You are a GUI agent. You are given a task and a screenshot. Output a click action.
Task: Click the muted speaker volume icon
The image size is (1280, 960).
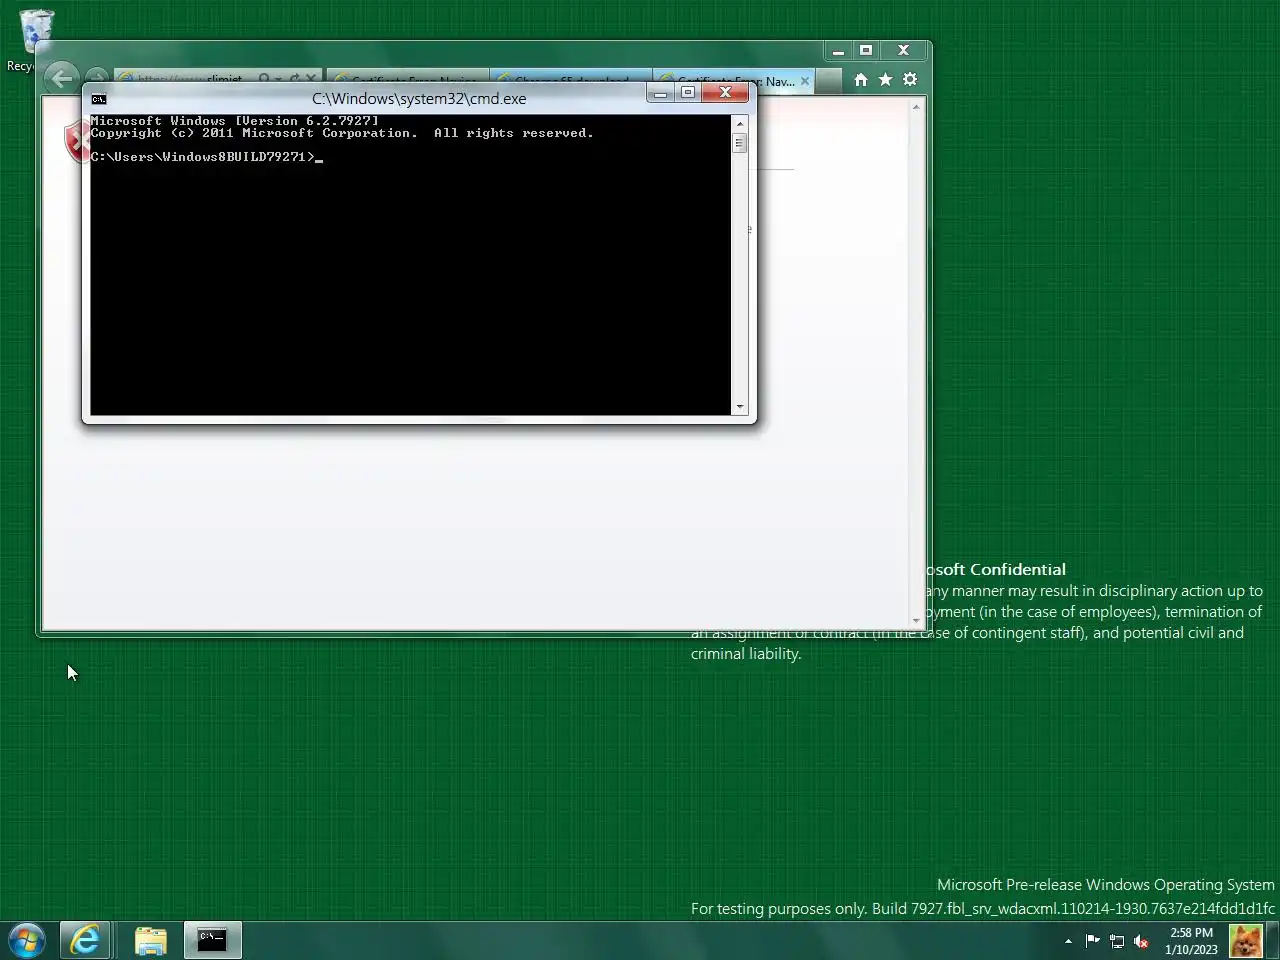click(1141, 941)
